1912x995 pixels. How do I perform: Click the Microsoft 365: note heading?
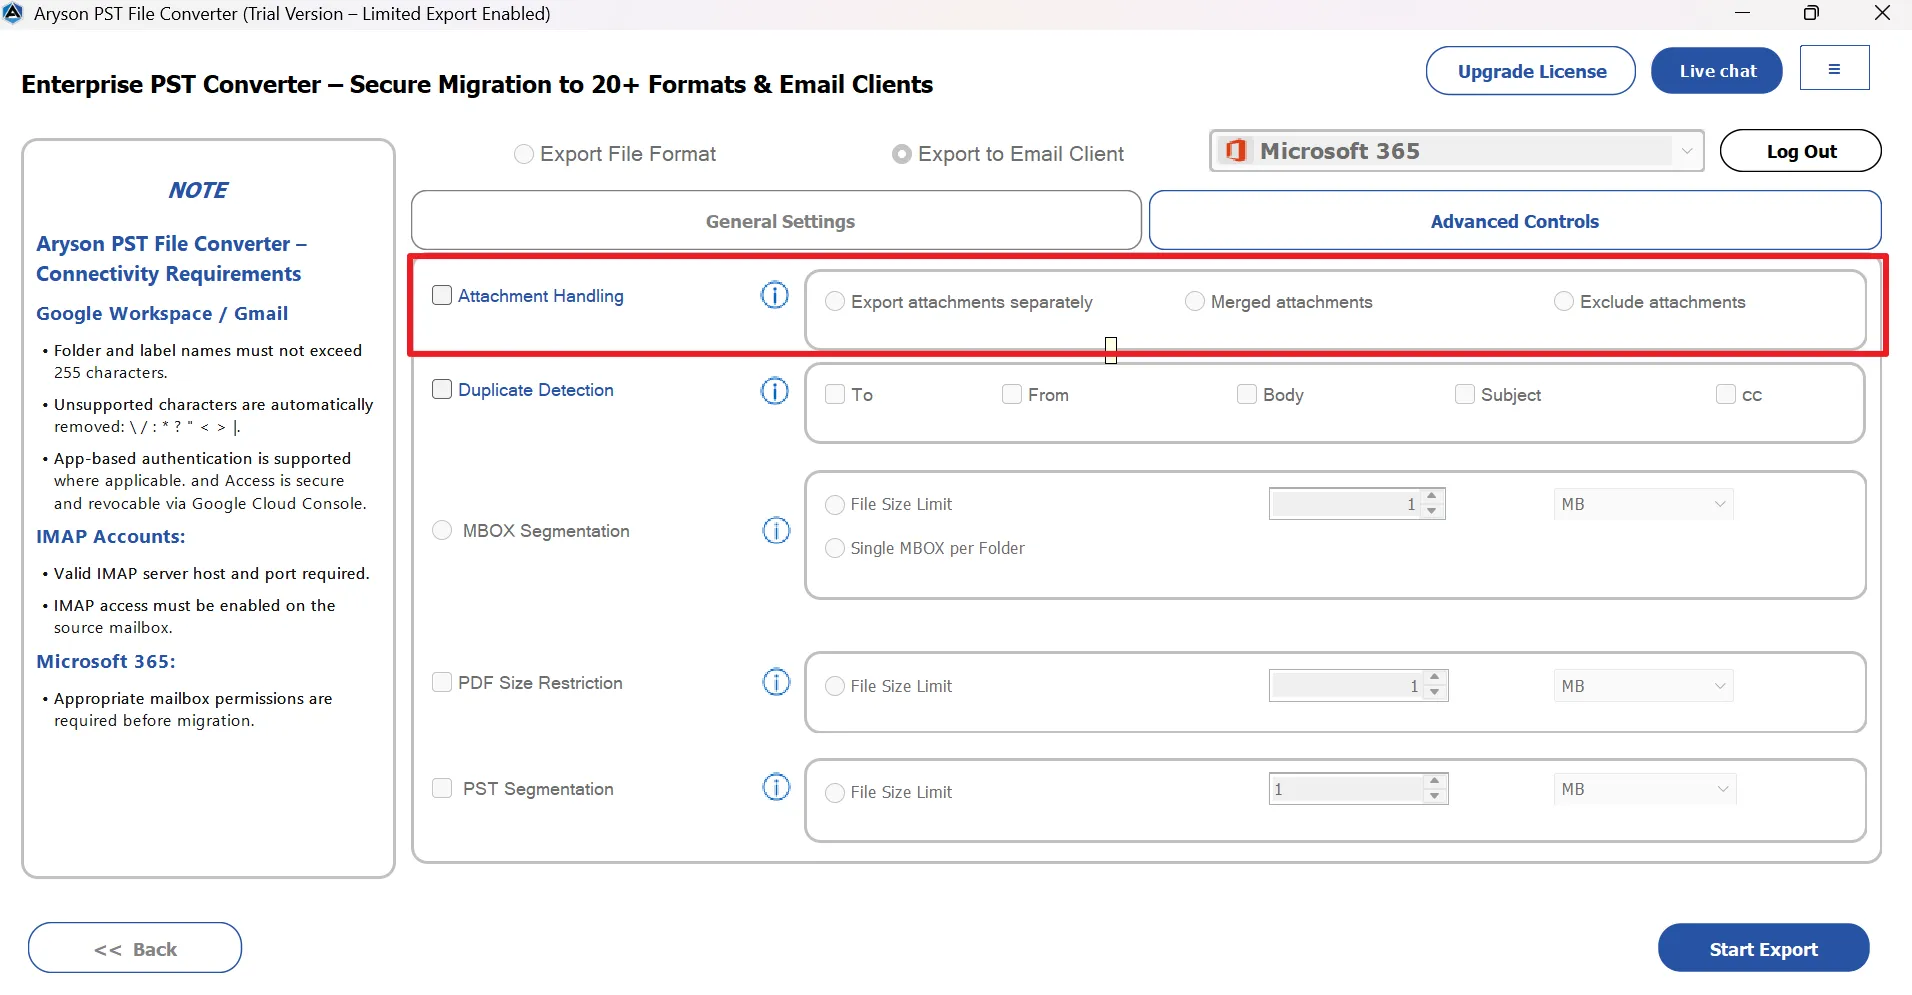point(106,661)
